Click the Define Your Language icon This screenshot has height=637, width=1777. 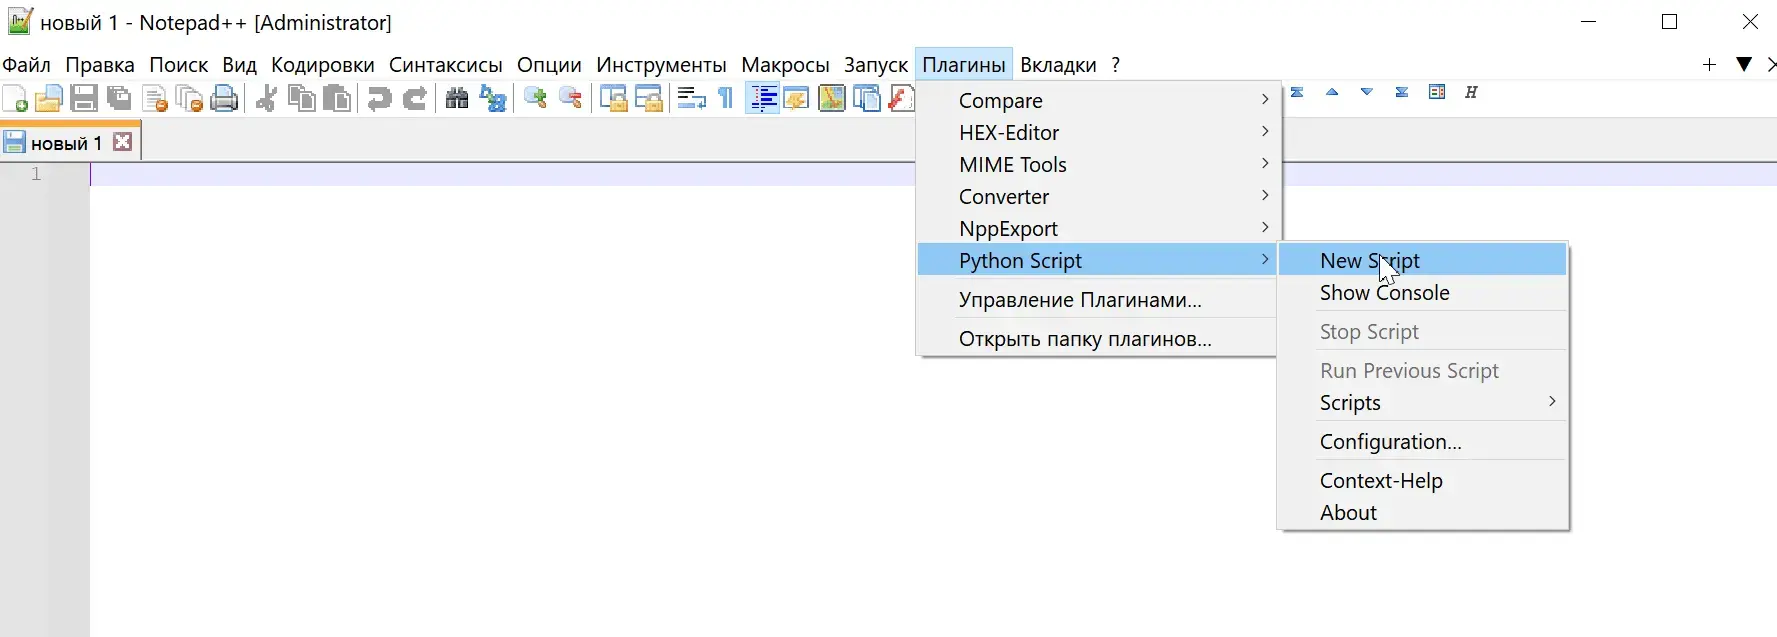click(x=797, y=98)
